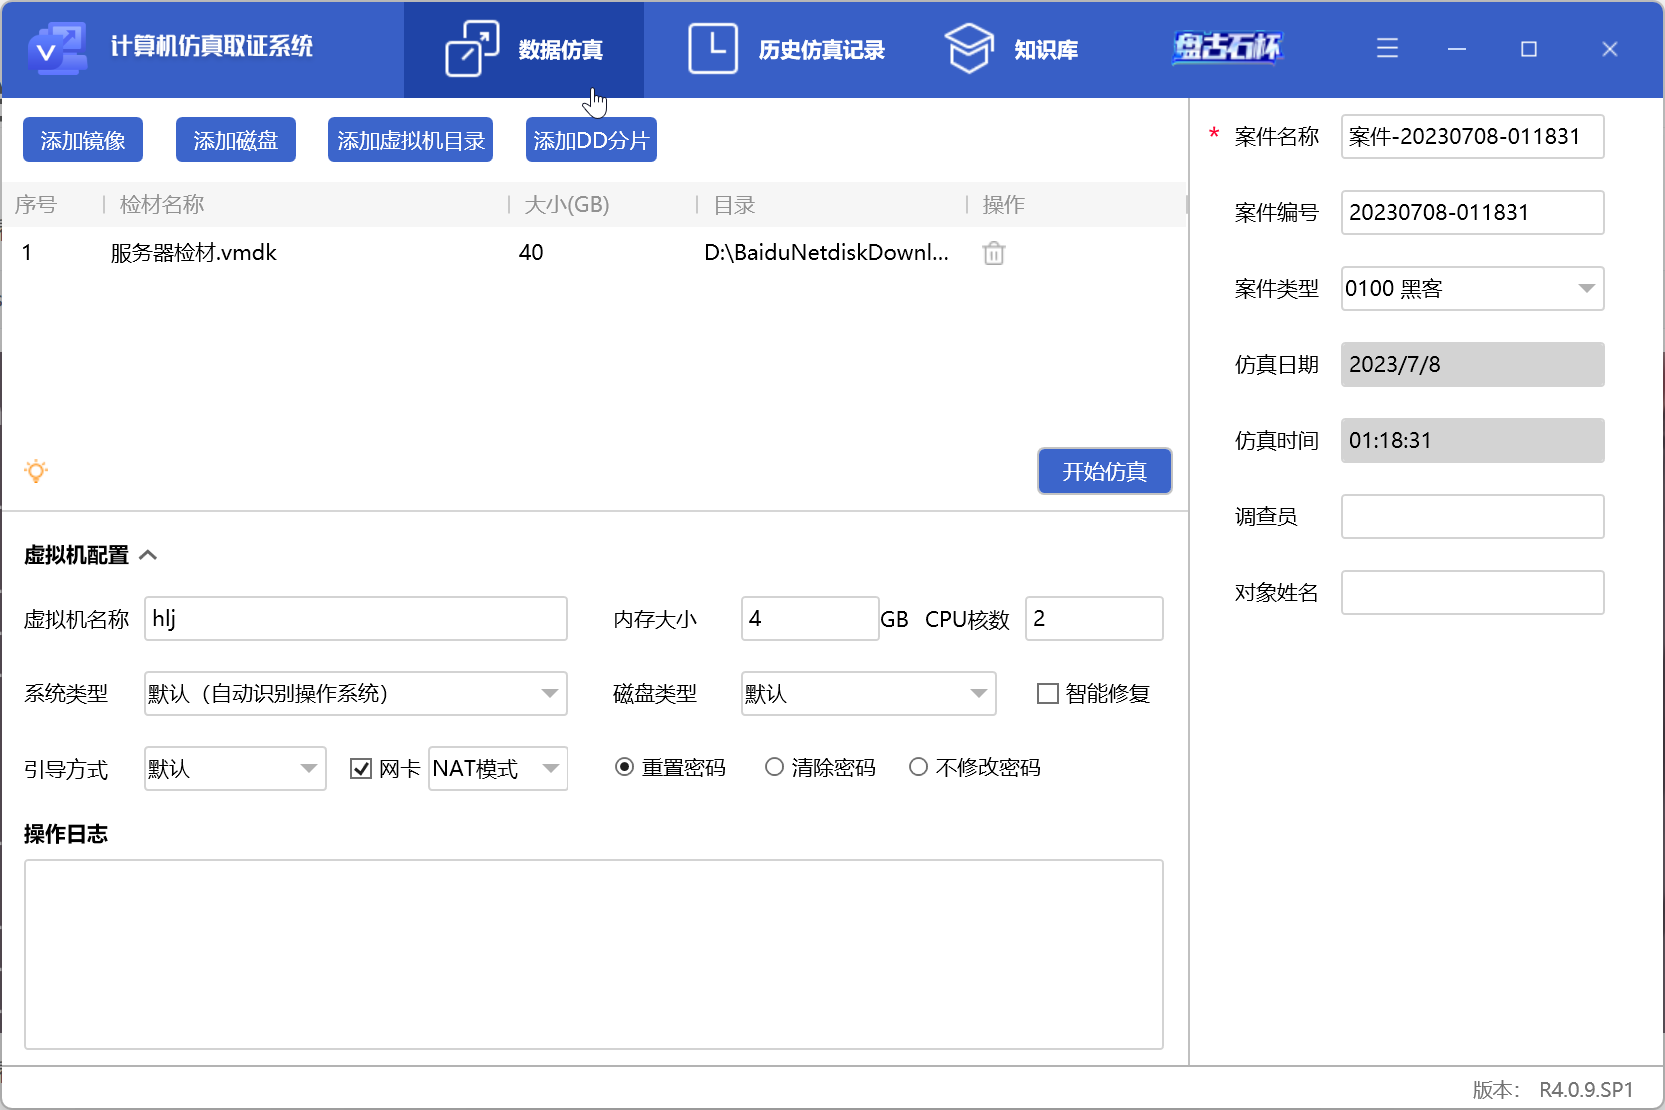Collapse the 虚拟机配置 section chevron
This screenshot has height=1110, width=1665.
148,555
